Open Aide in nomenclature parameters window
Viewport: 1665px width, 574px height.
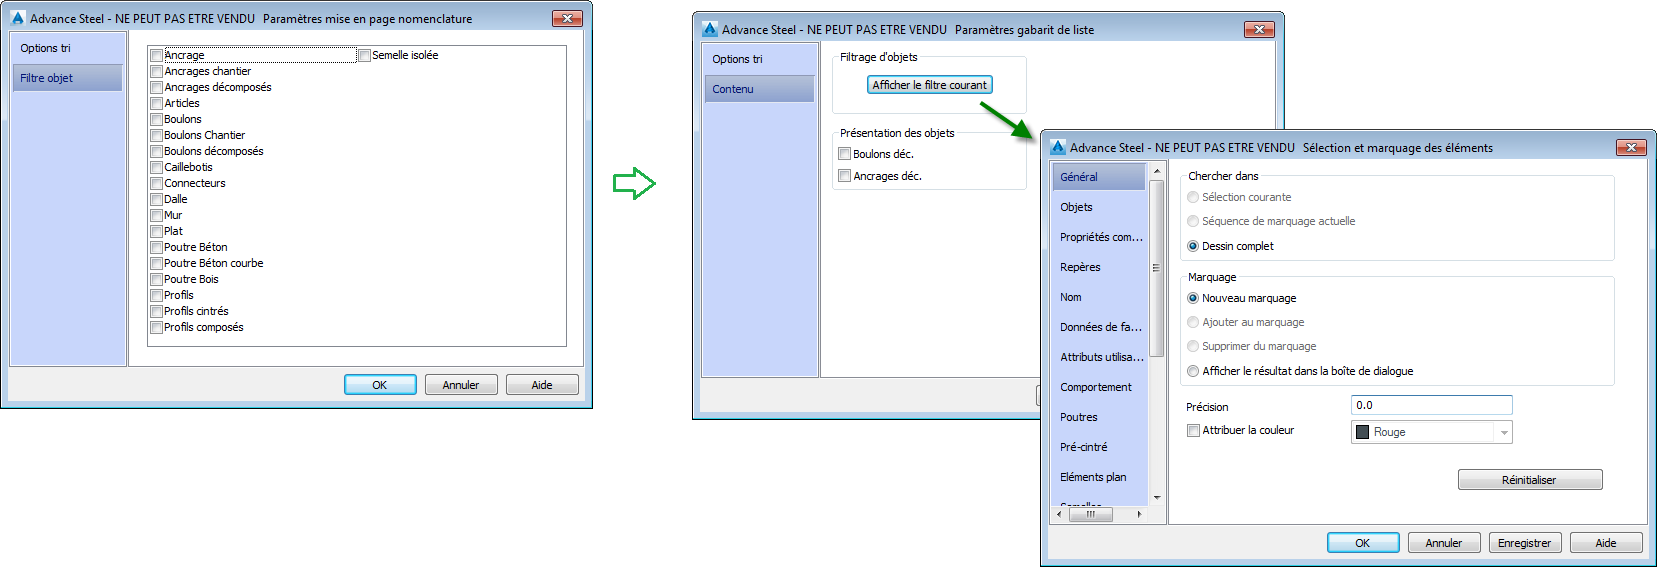[542, 385]
